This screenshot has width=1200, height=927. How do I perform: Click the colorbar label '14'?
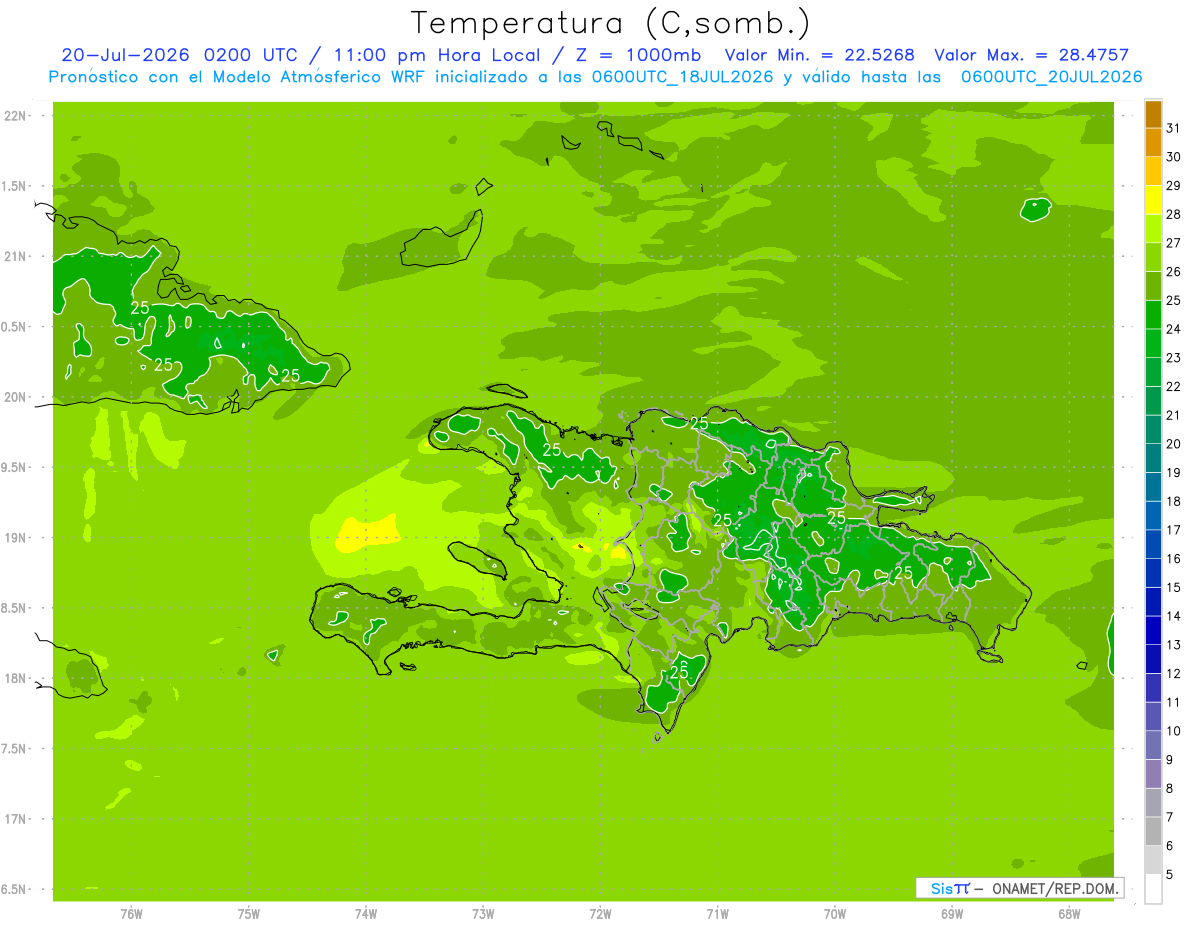coord(1174,617)
